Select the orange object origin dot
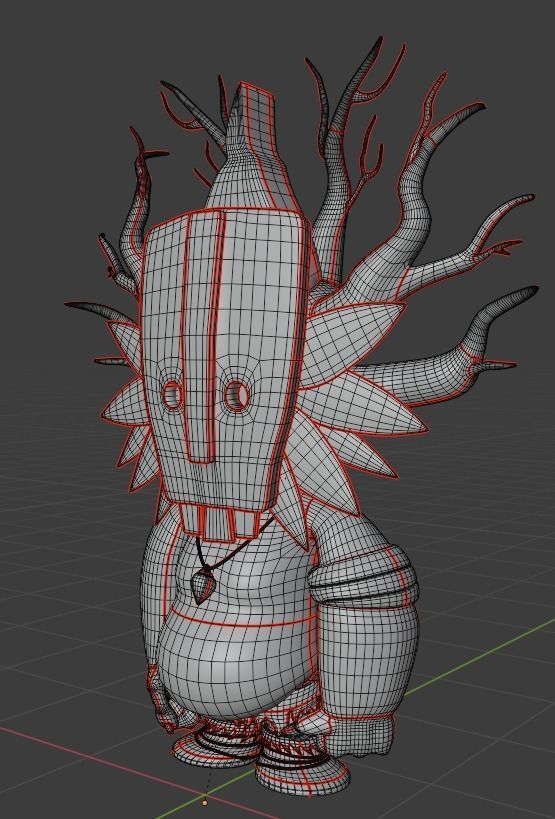This screenshot has height=819, width=555. [205, 802]
